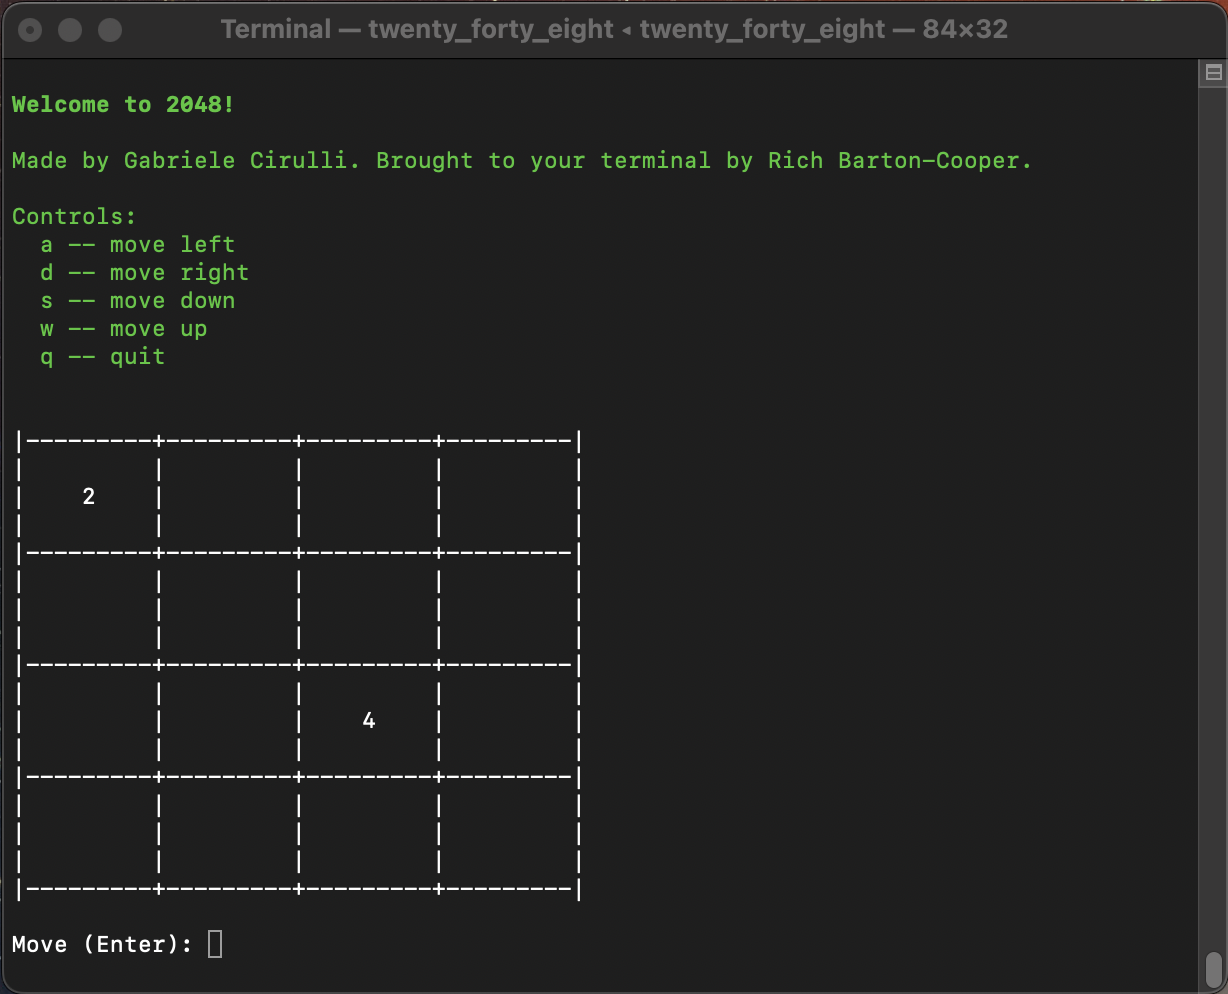Click the 'Controls:' label
Screen dimensions: 1228x994
[75, 216]
